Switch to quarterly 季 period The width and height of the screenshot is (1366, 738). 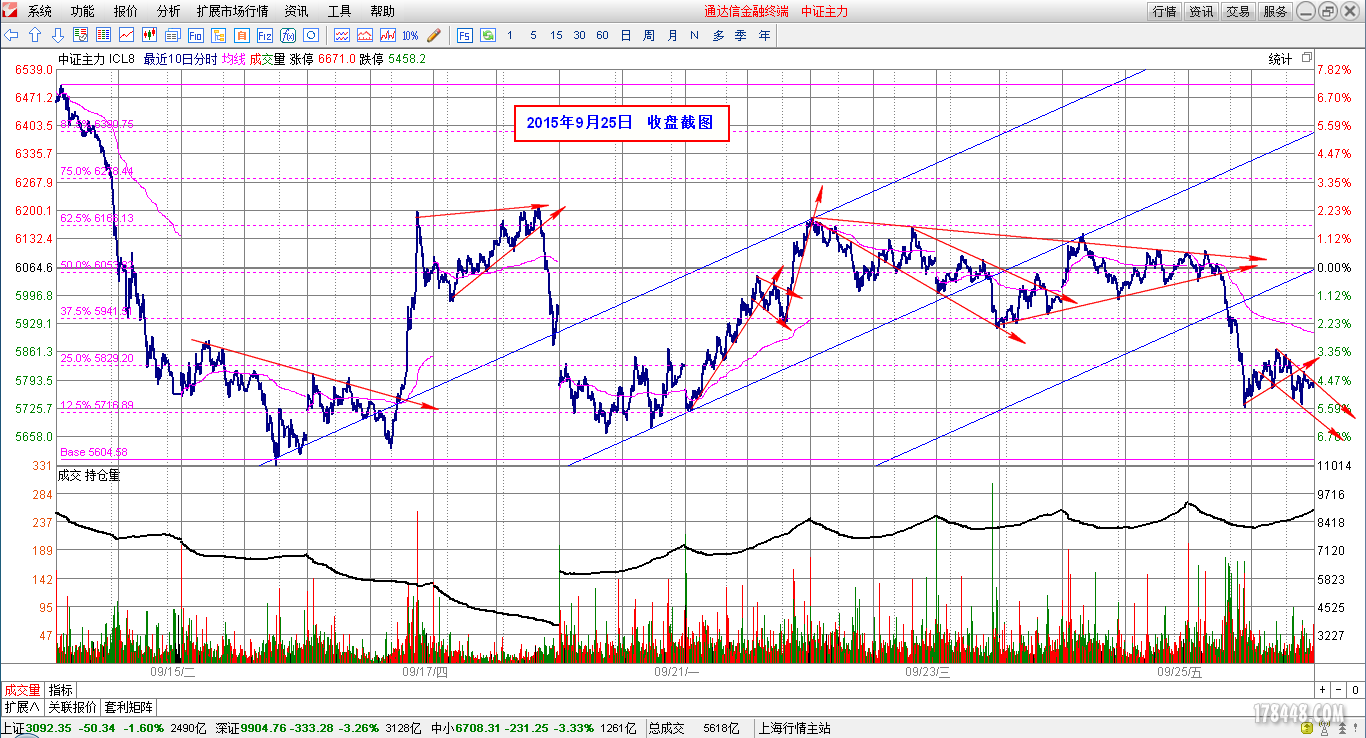pyautogui.click(x=741, y=35)
